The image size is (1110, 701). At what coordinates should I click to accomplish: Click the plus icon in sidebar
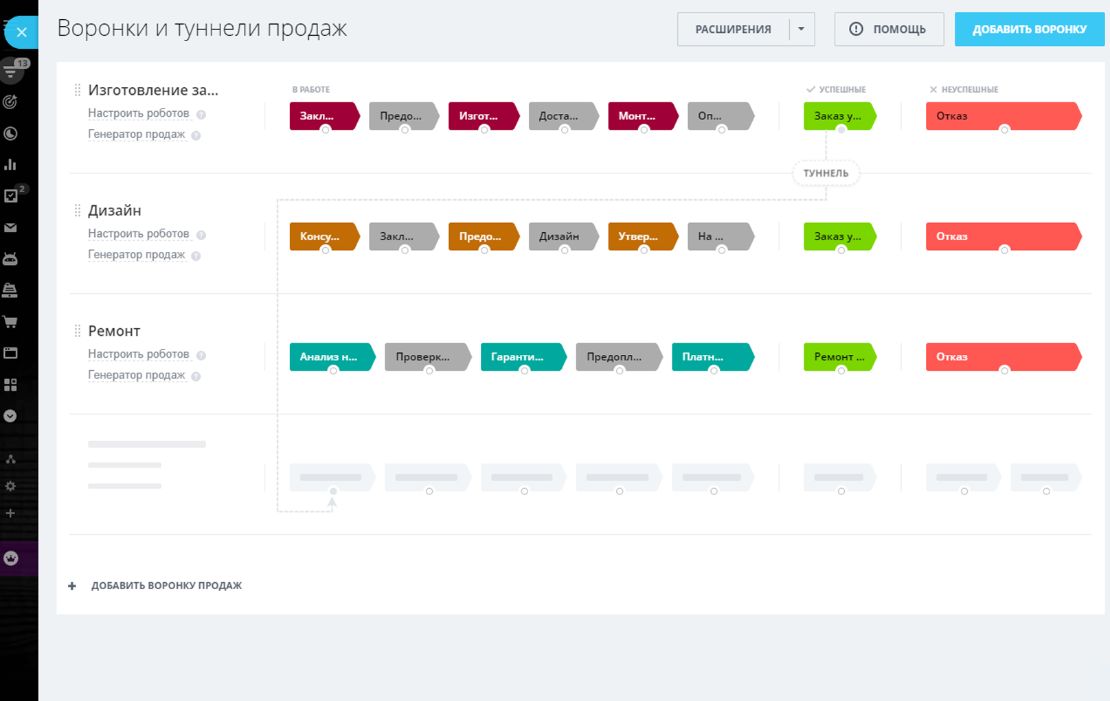(10, 513)
